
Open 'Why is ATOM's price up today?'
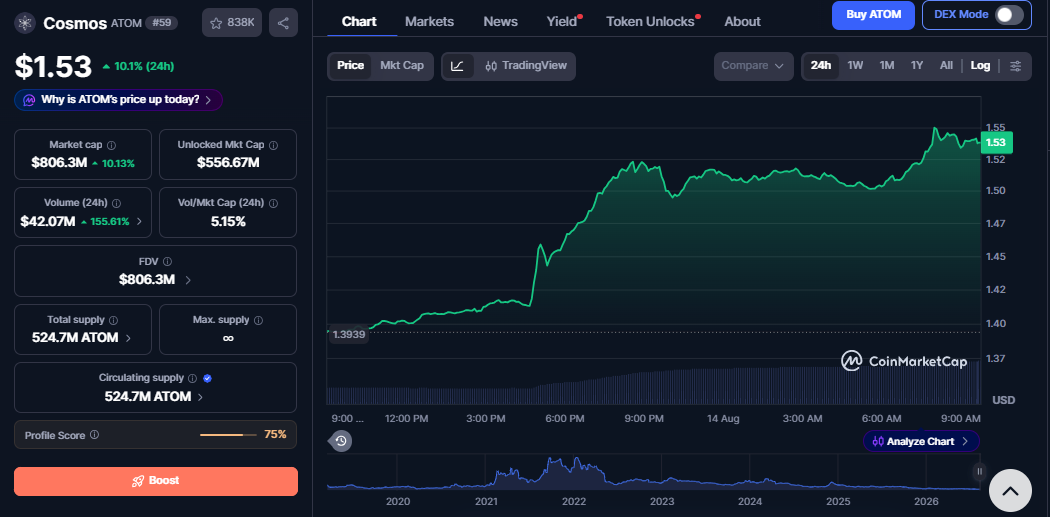point(119,100)
